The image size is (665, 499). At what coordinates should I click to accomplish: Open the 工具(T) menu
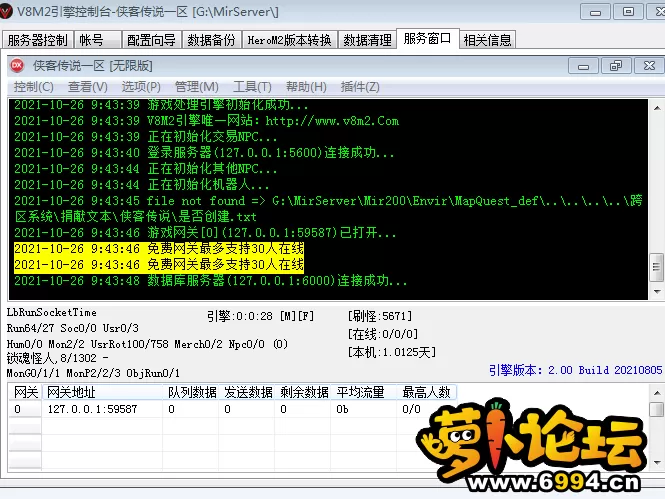point(252,87)
